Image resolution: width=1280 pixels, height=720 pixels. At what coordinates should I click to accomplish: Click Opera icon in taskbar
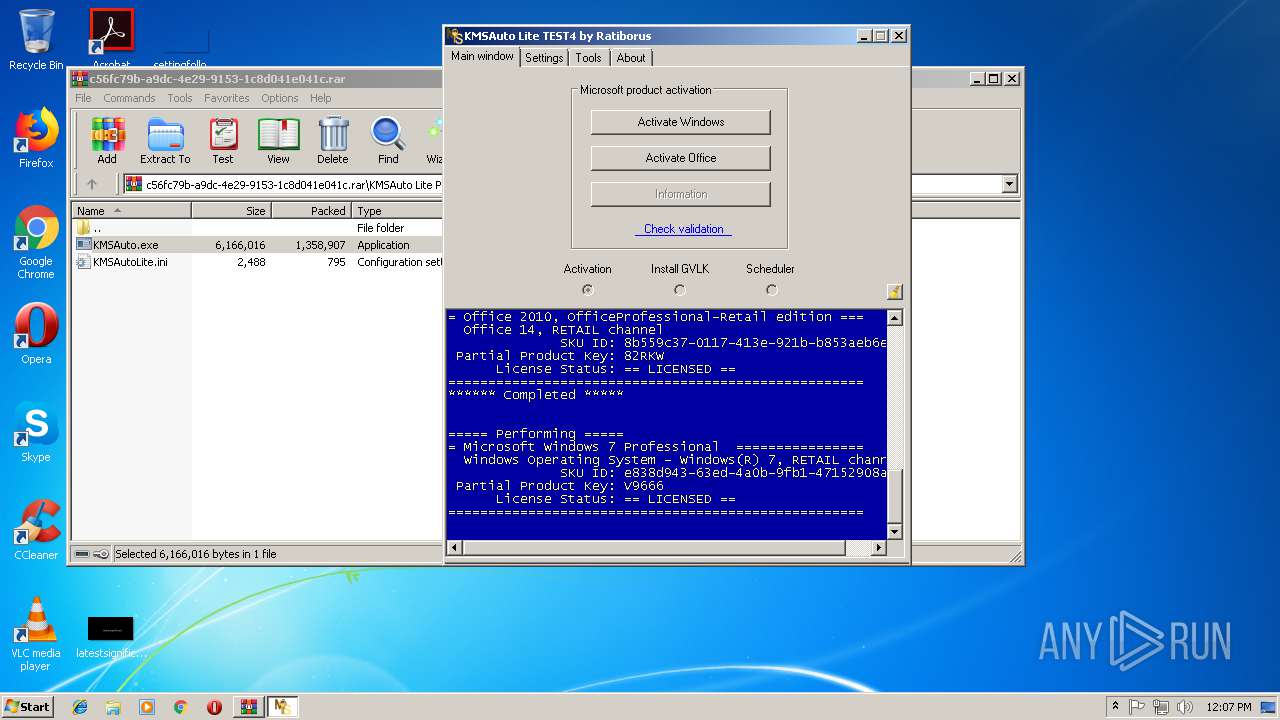pyautogui.click(x=214, y=707)
